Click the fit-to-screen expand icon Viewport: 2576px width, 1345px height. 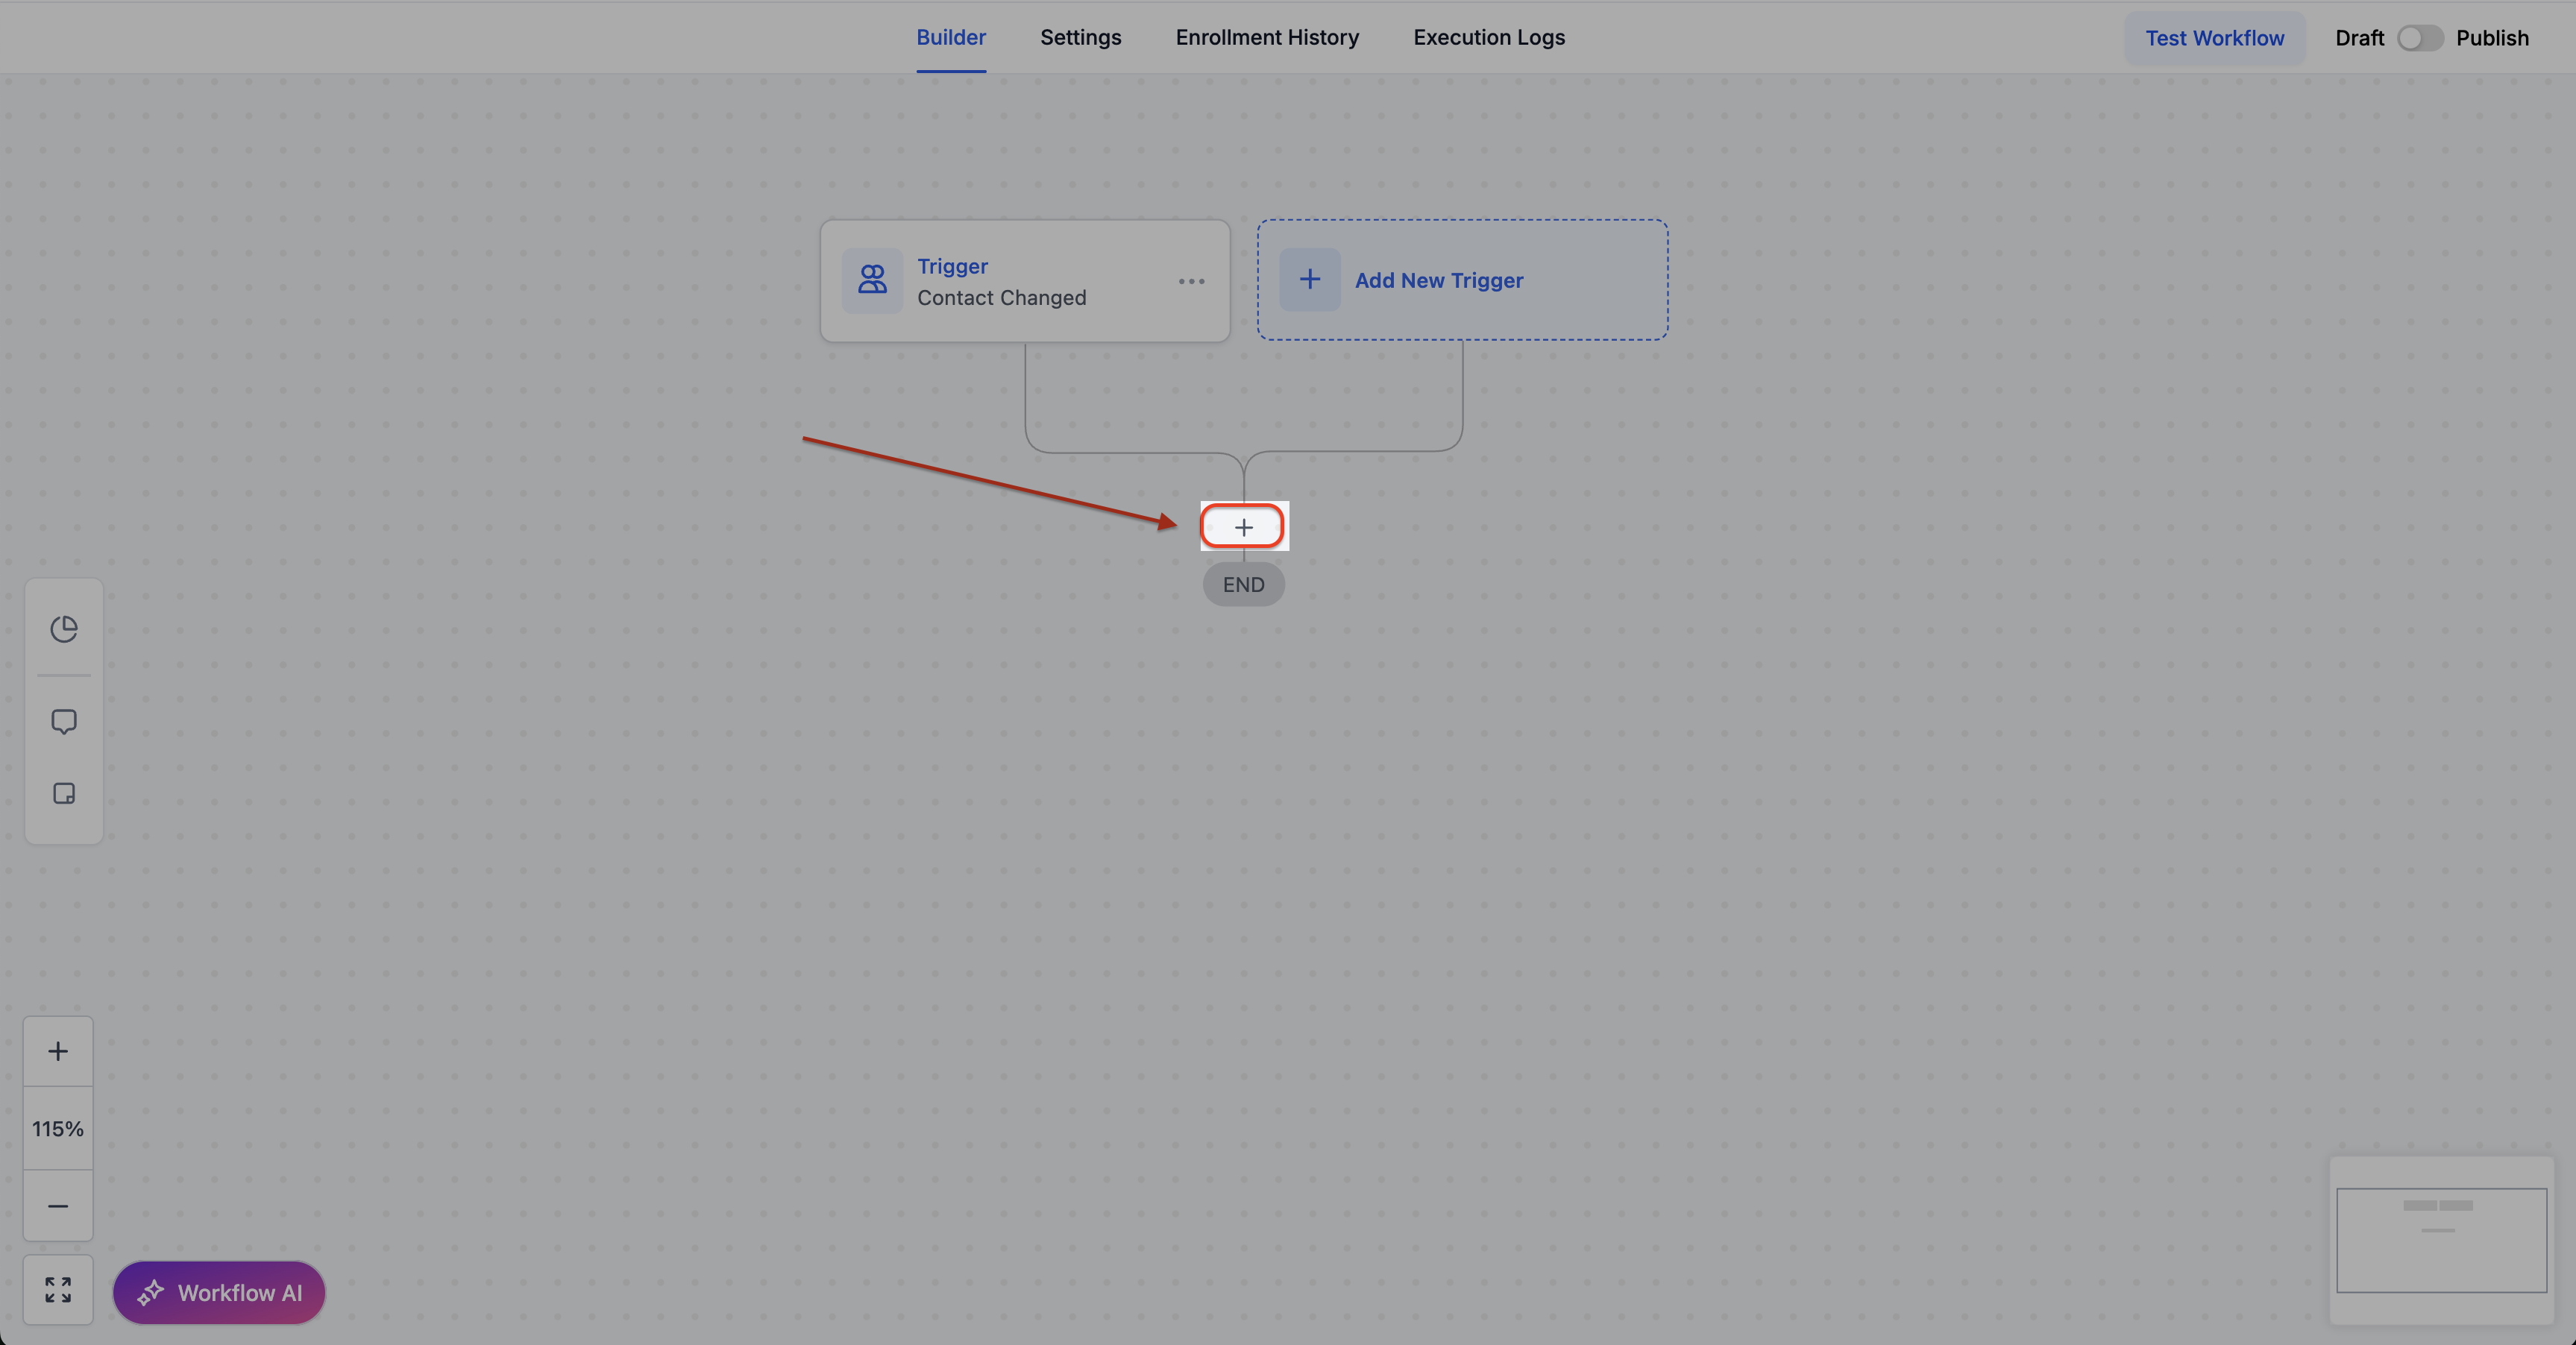point(58,1290)
